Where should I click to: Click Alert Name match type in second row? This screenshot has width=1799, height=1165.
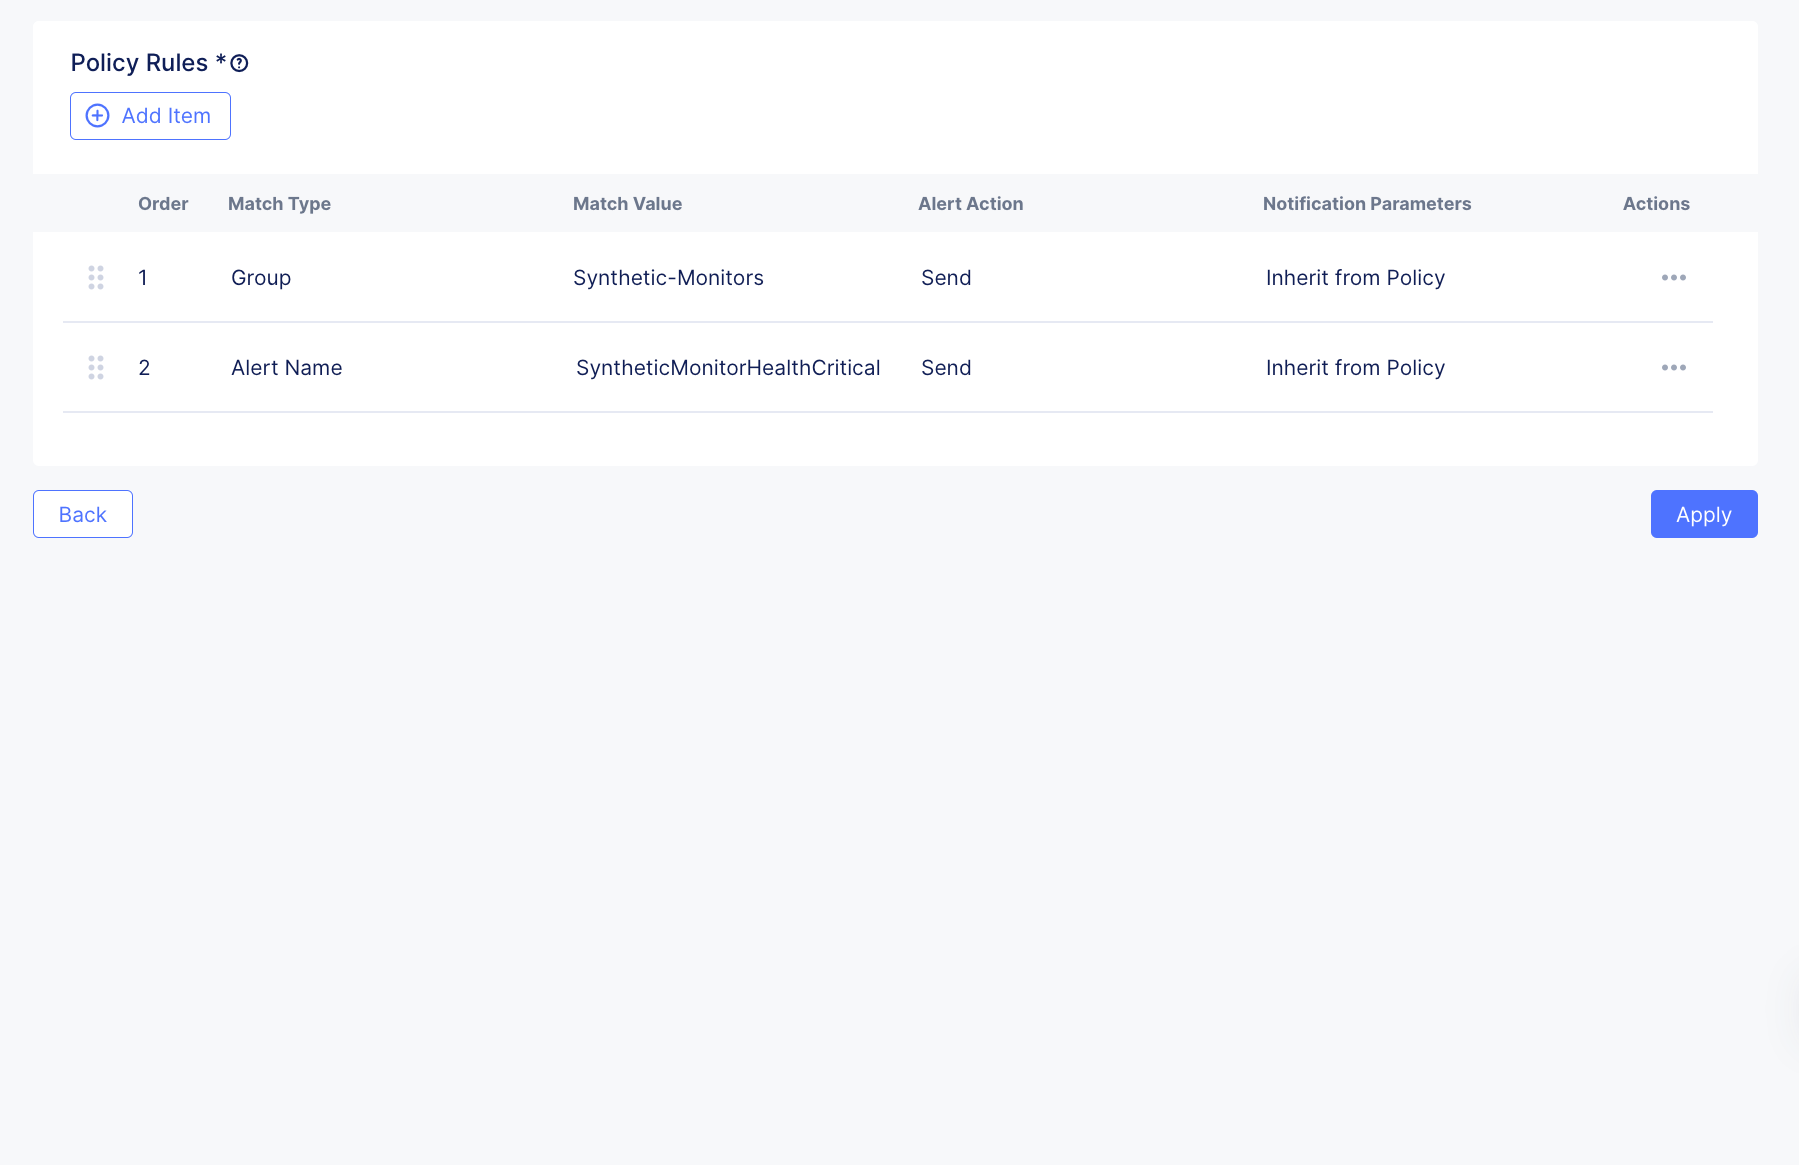pyautogui.click(x=287, y=368)
